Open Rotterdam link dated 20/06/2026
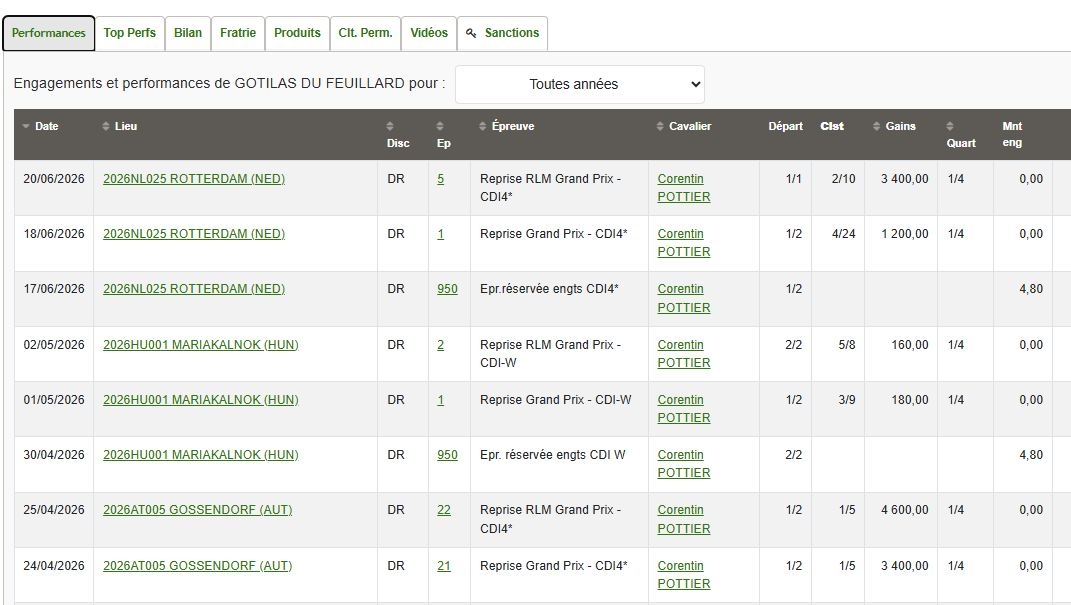The height and width of the screenshot is (605, 1071). click(x=194, y=179)
